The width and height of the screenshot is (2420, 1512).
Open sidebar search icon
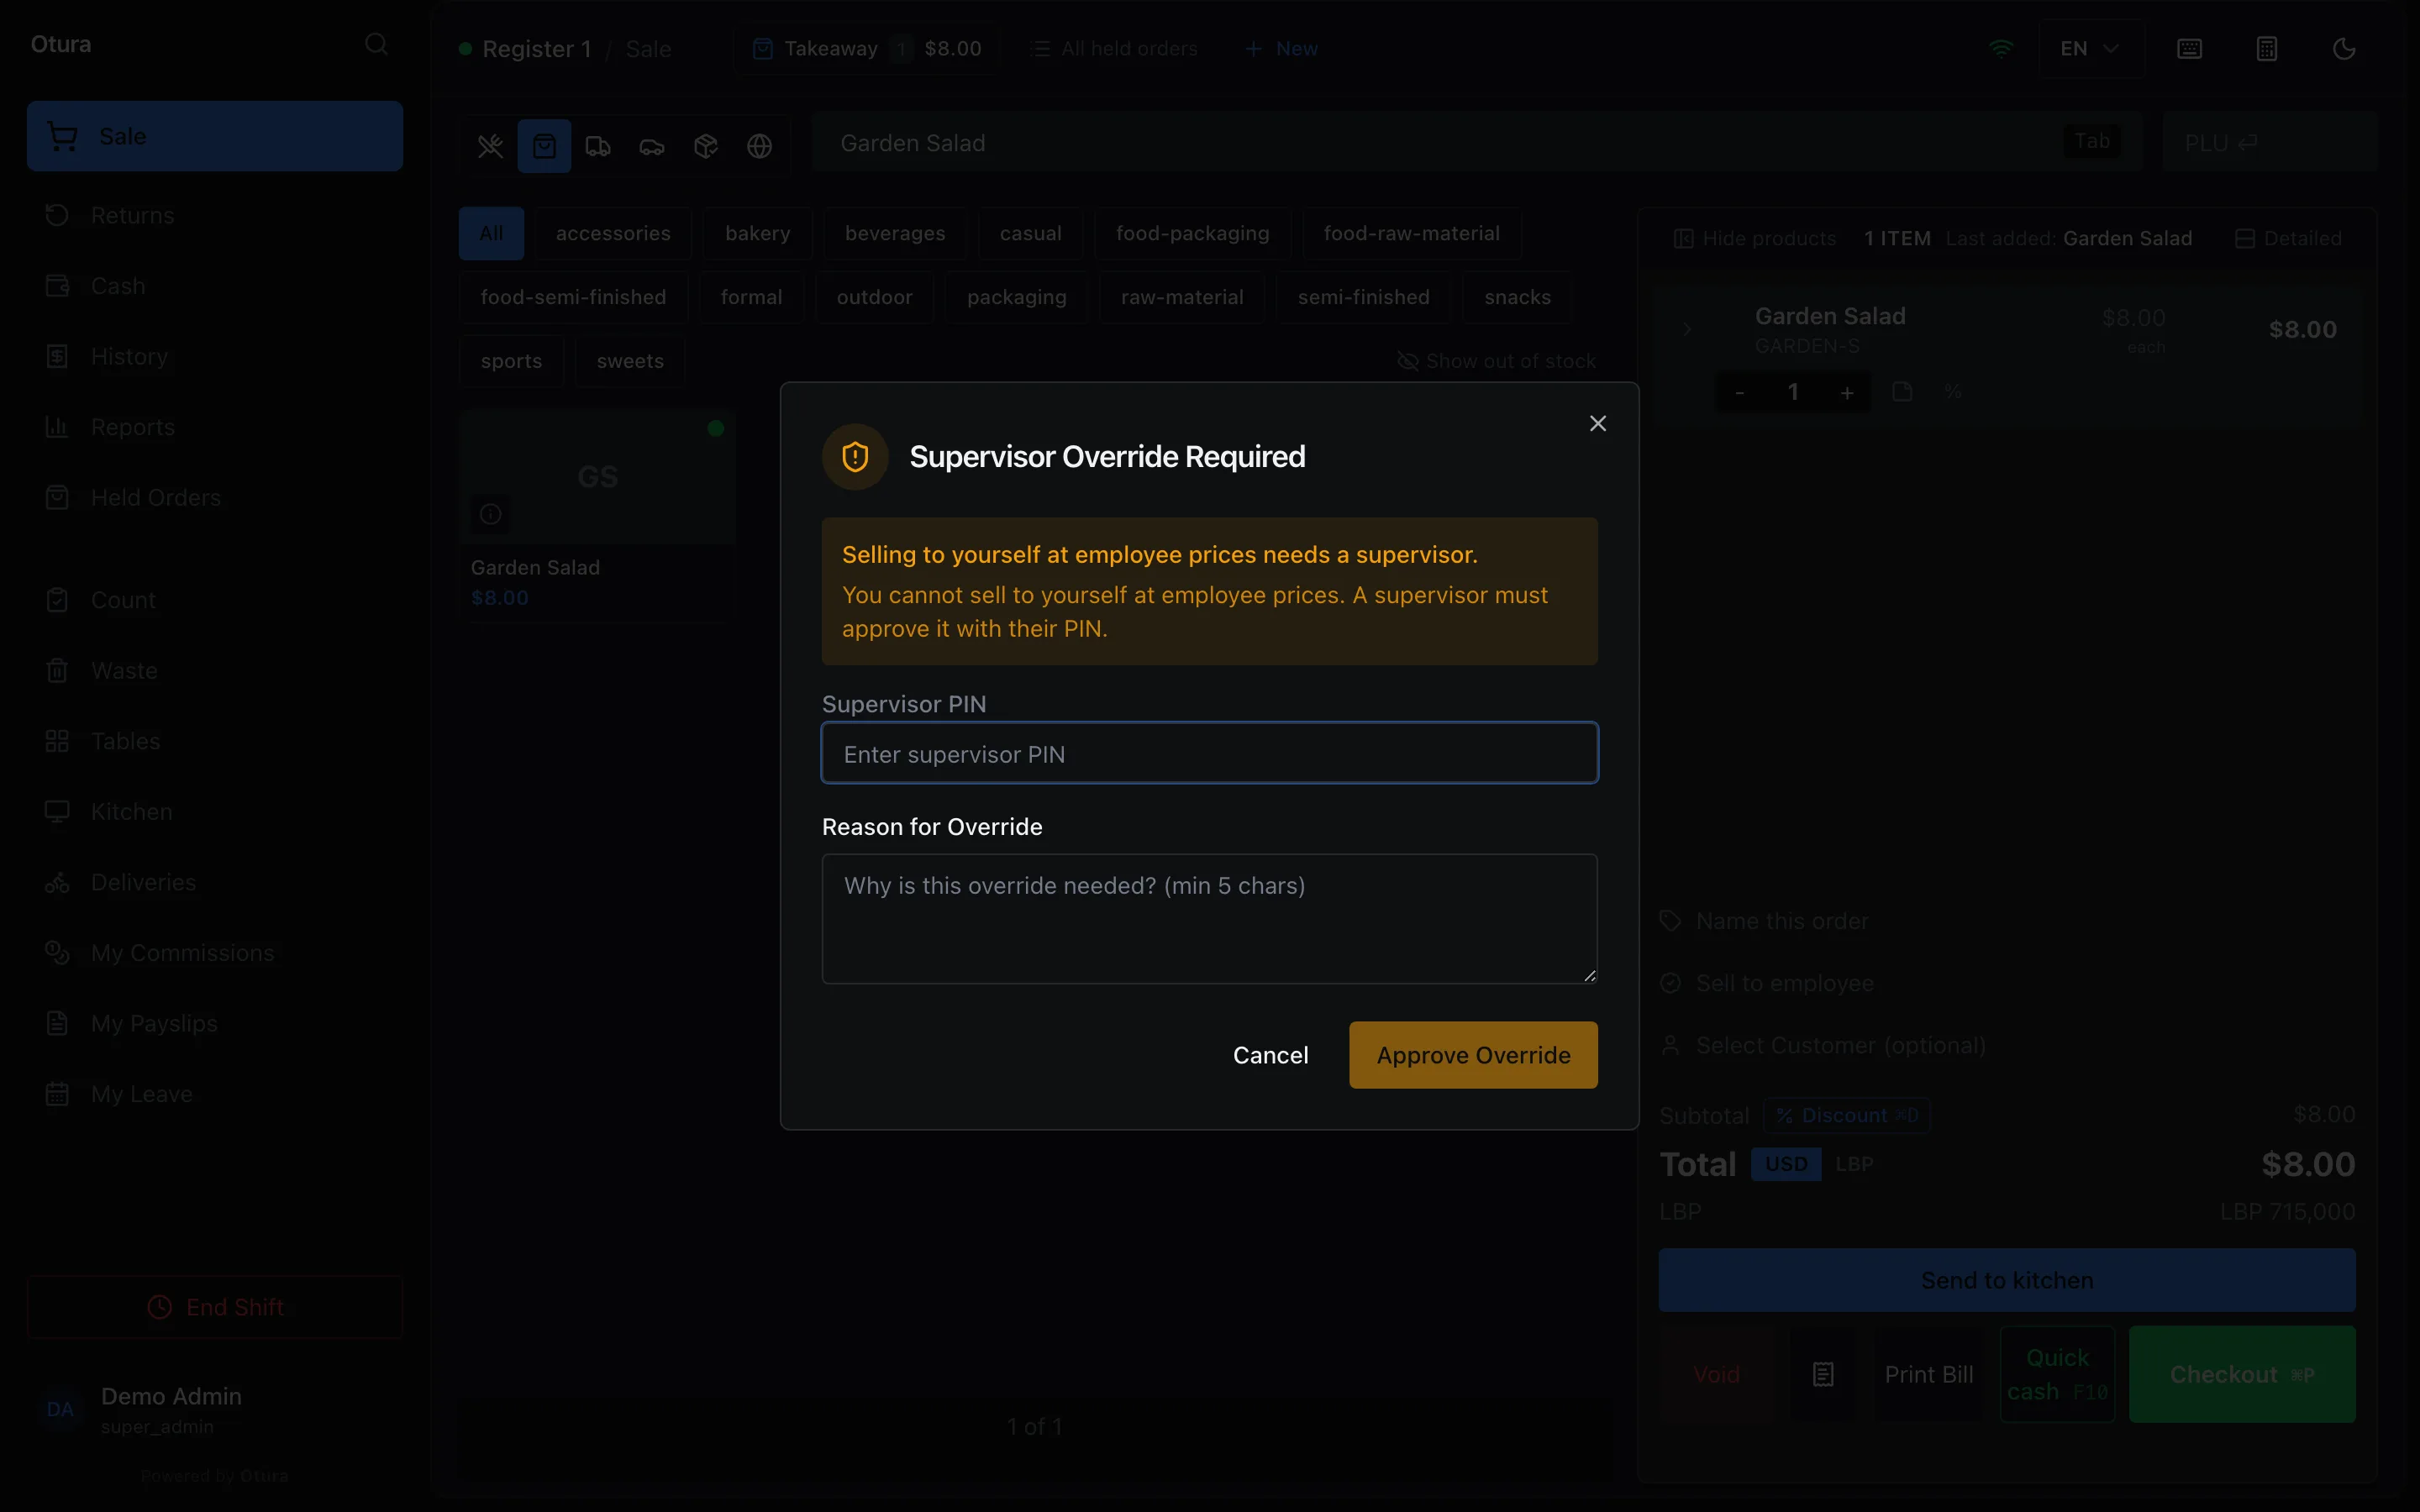click(376, 44)
